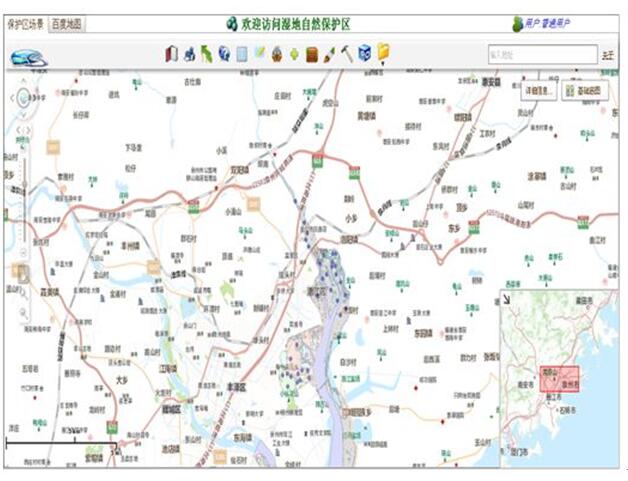Switch to the 保护区场景 tab

click(x=25, y=22)
